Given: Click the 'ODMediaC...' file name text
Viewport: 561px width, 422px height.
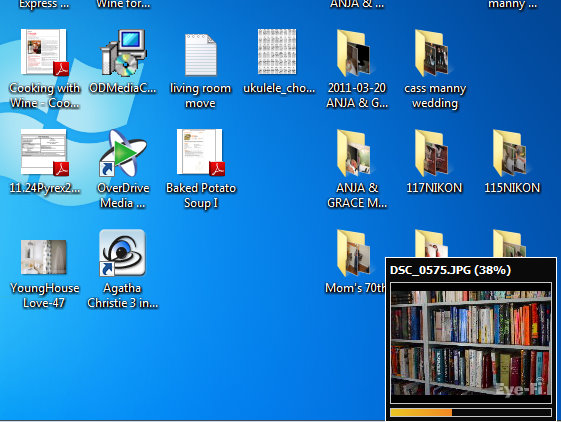Looking at the screenshot, I should coord(123,88).
